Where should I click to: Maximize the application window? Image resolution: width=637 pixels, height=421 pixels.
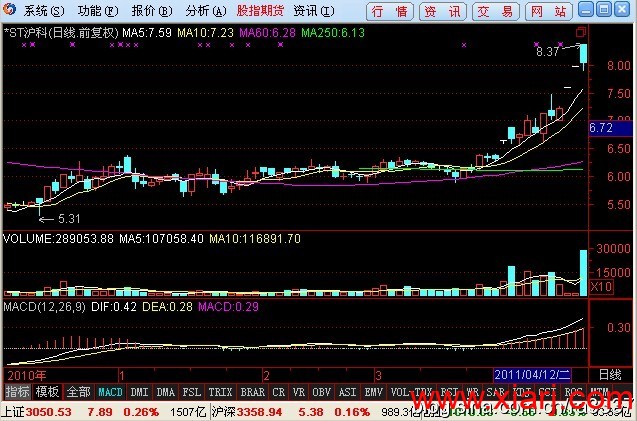pos(604,10)
